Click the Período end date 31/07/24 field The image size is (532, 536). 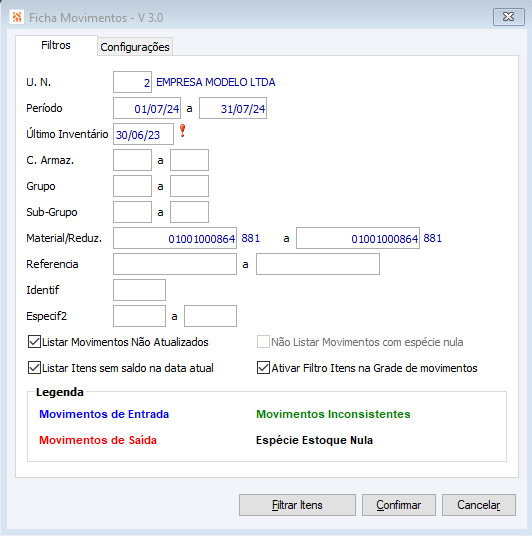pos(233,108)
